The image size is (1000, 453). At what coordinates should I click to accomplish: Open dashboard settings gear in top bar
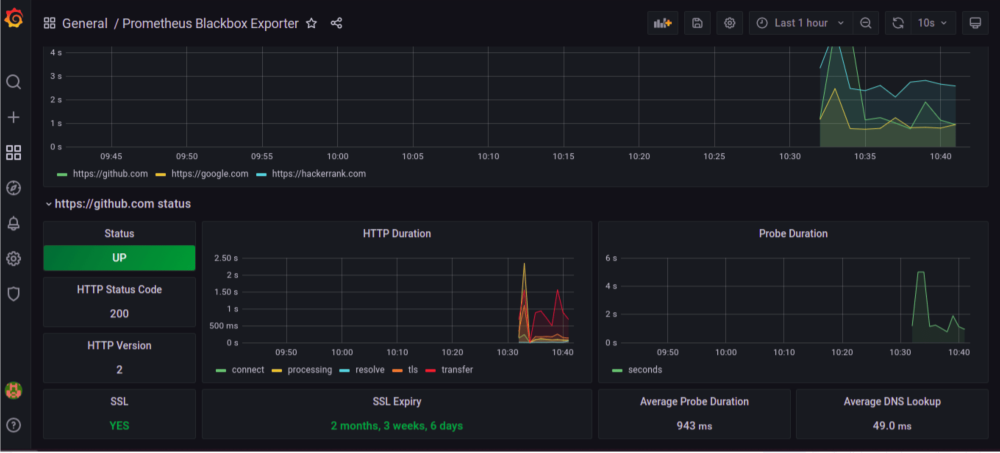[x=730, y=23]
